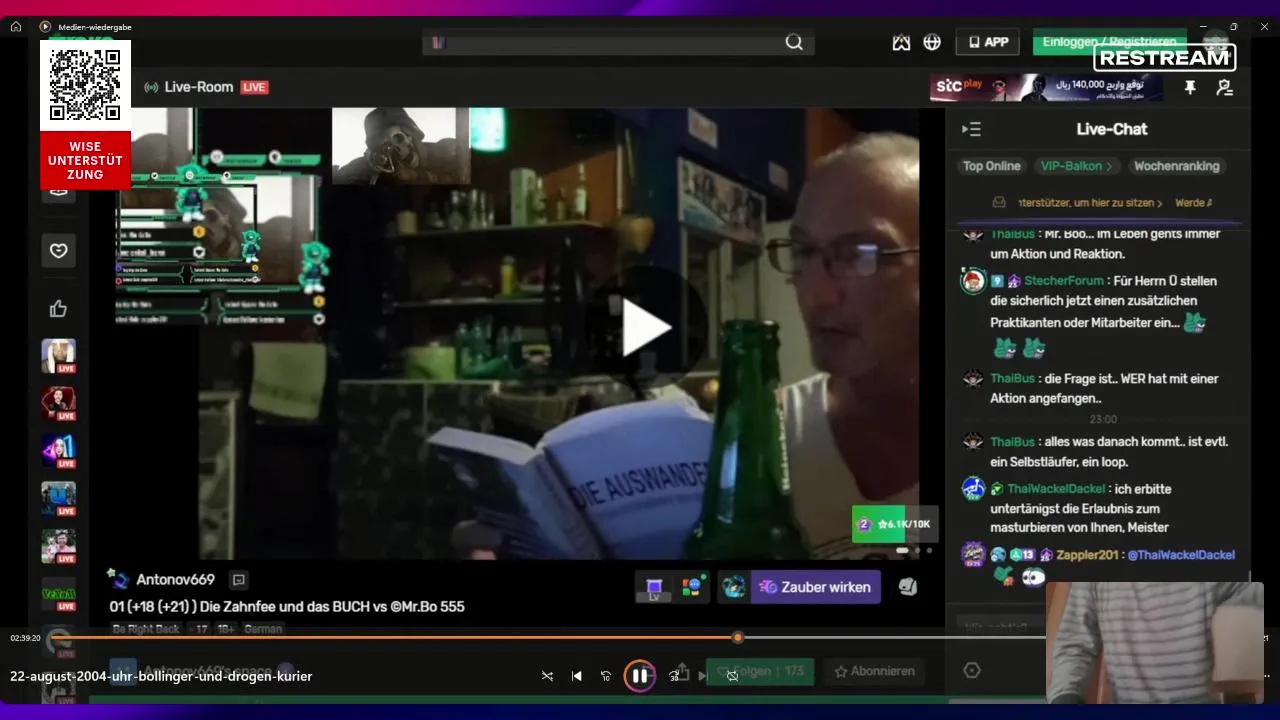Click the 6.1K/10K star goal badge
Screen dimensions: 1280x720
pyautogui.click(x=894, y=524)
